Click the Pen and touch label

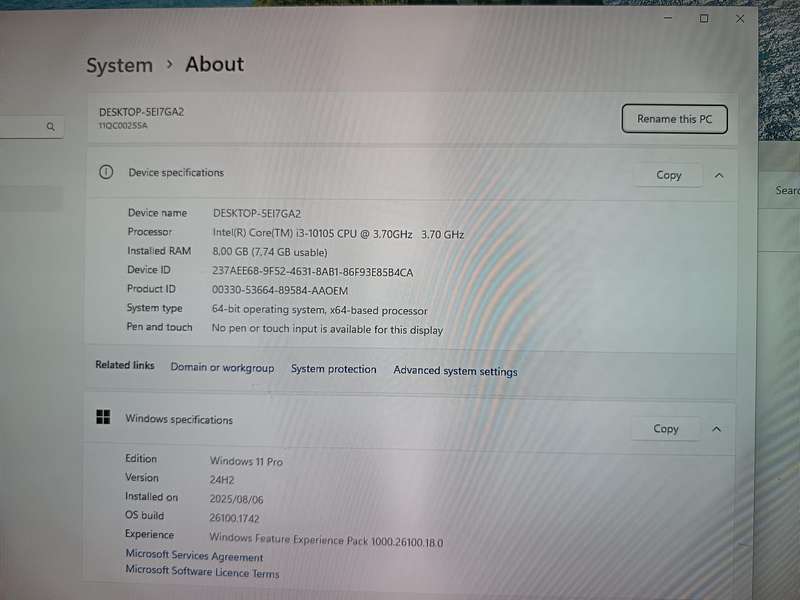(x=159, y=327)
